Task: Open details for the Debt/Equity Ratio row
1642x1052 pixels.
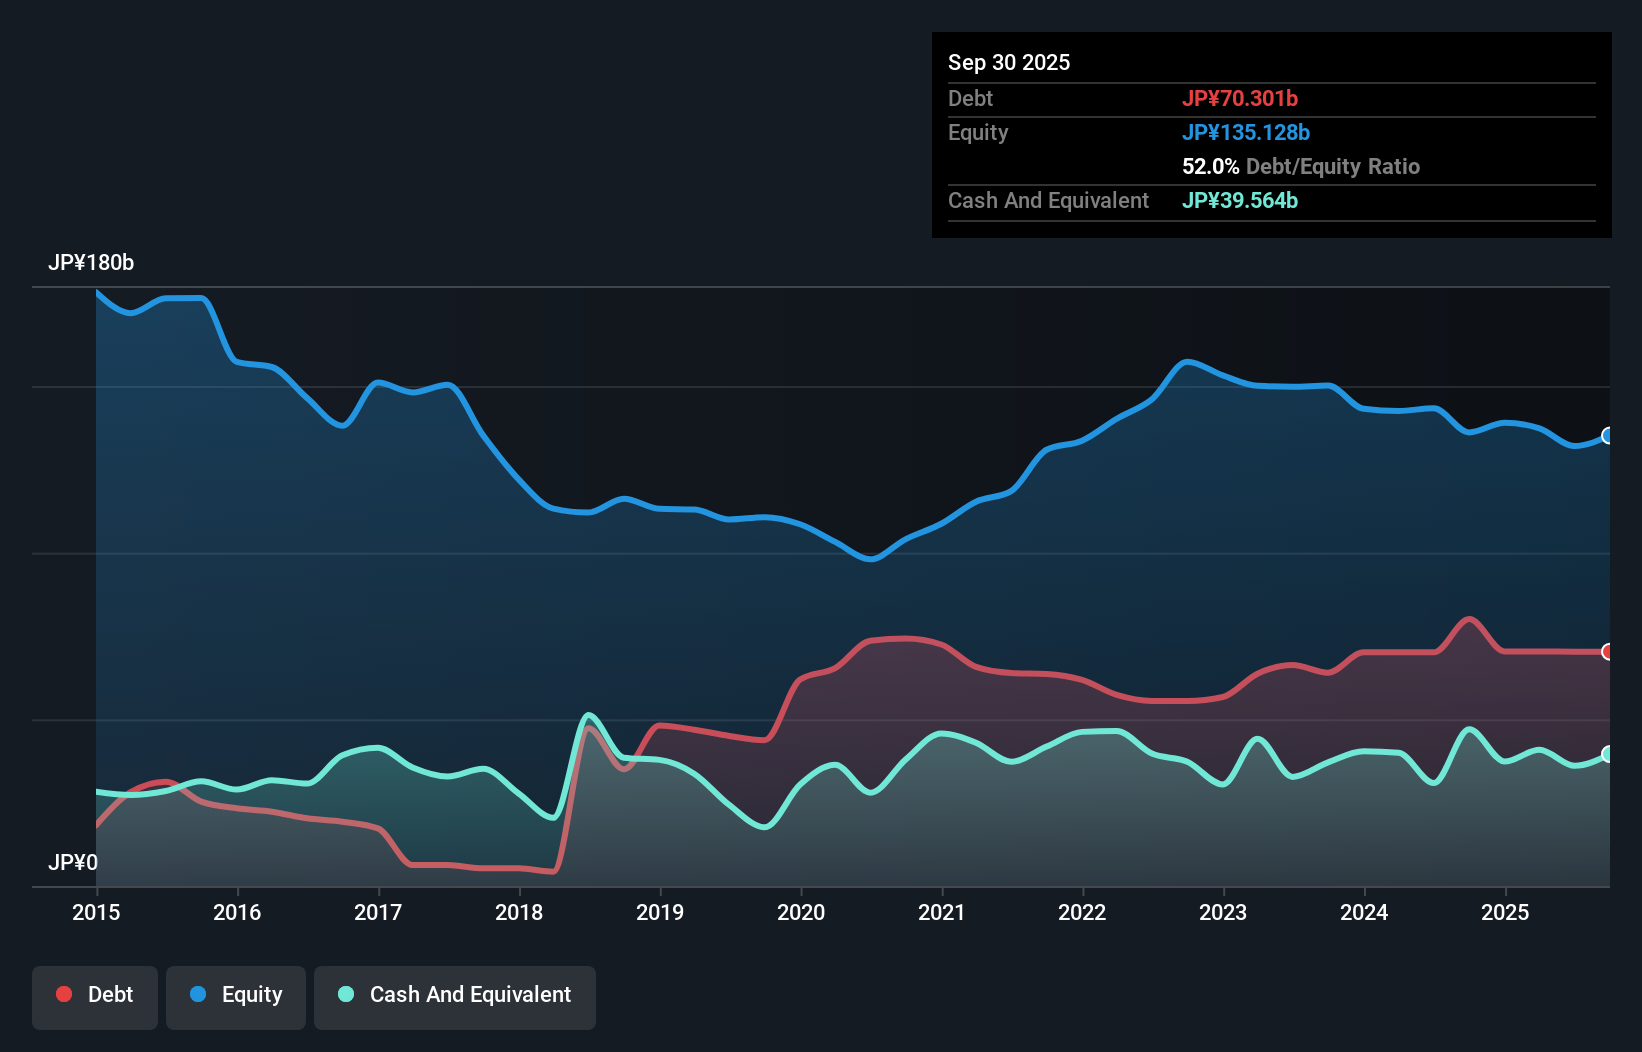Action: [1300, 166]
